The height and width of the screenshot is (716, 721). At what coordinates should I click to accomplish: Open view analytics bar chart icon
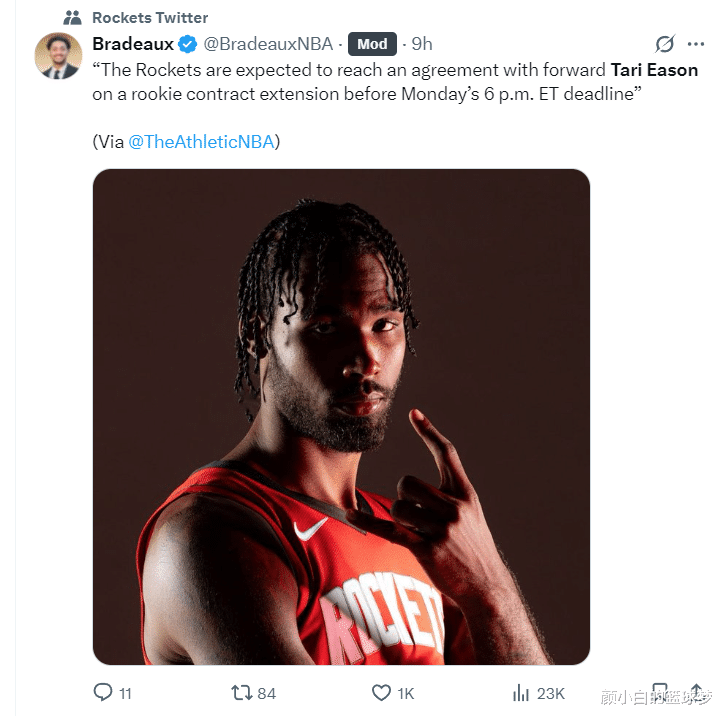pyautogui.click(x=520, y=692)
